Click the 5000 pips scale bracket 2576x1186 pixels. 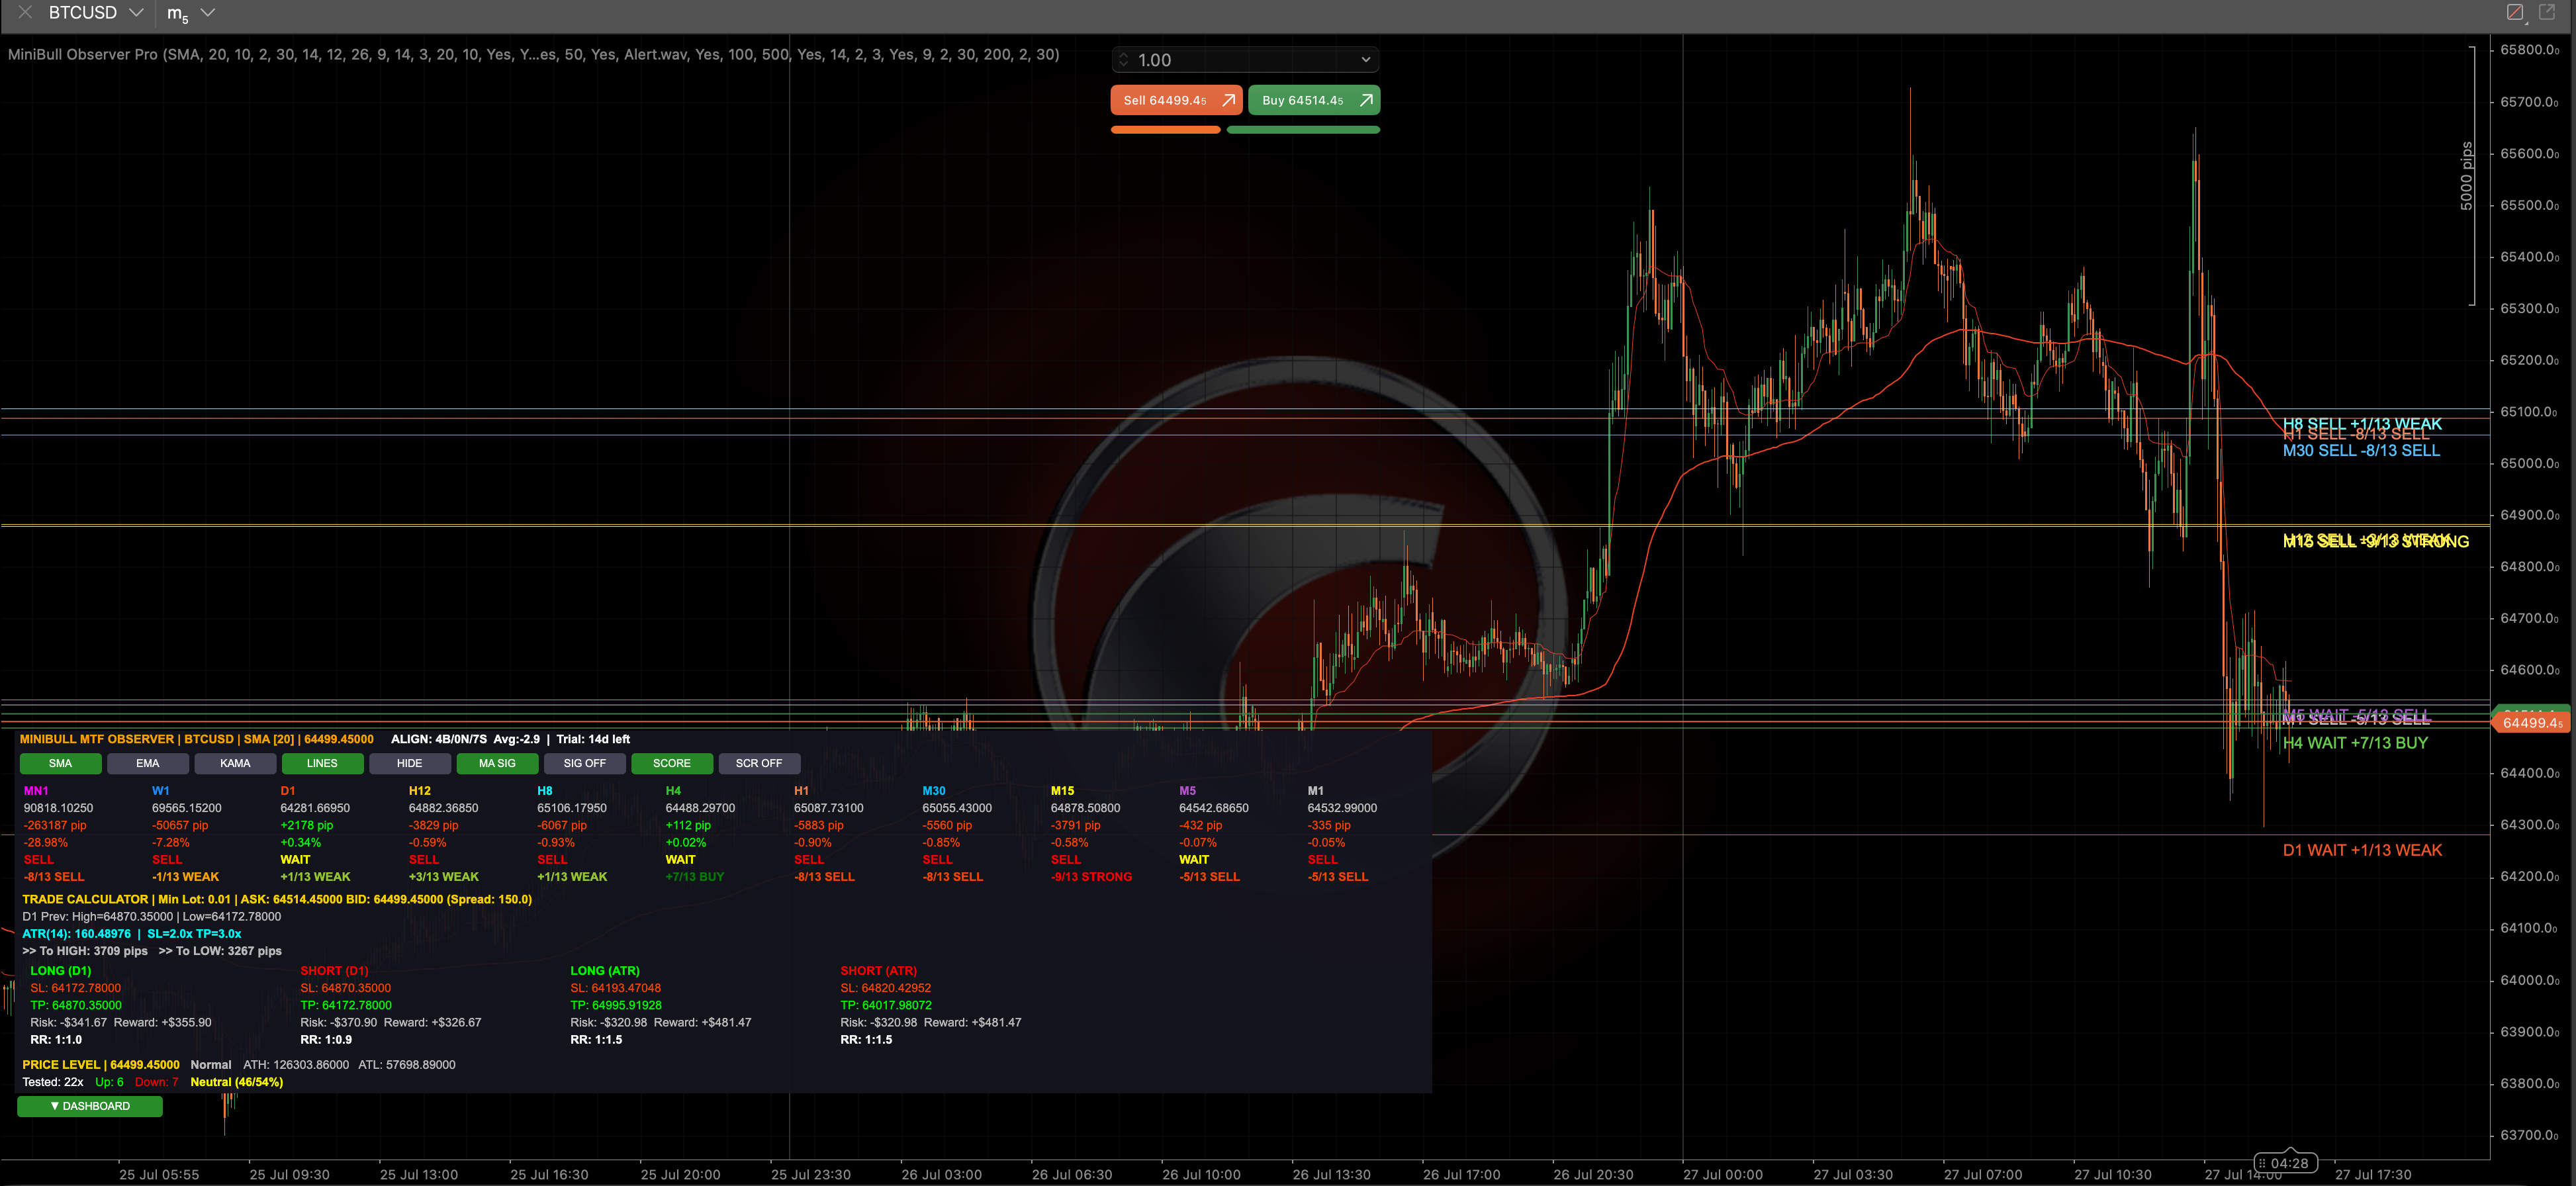(x=2469, y=176)
